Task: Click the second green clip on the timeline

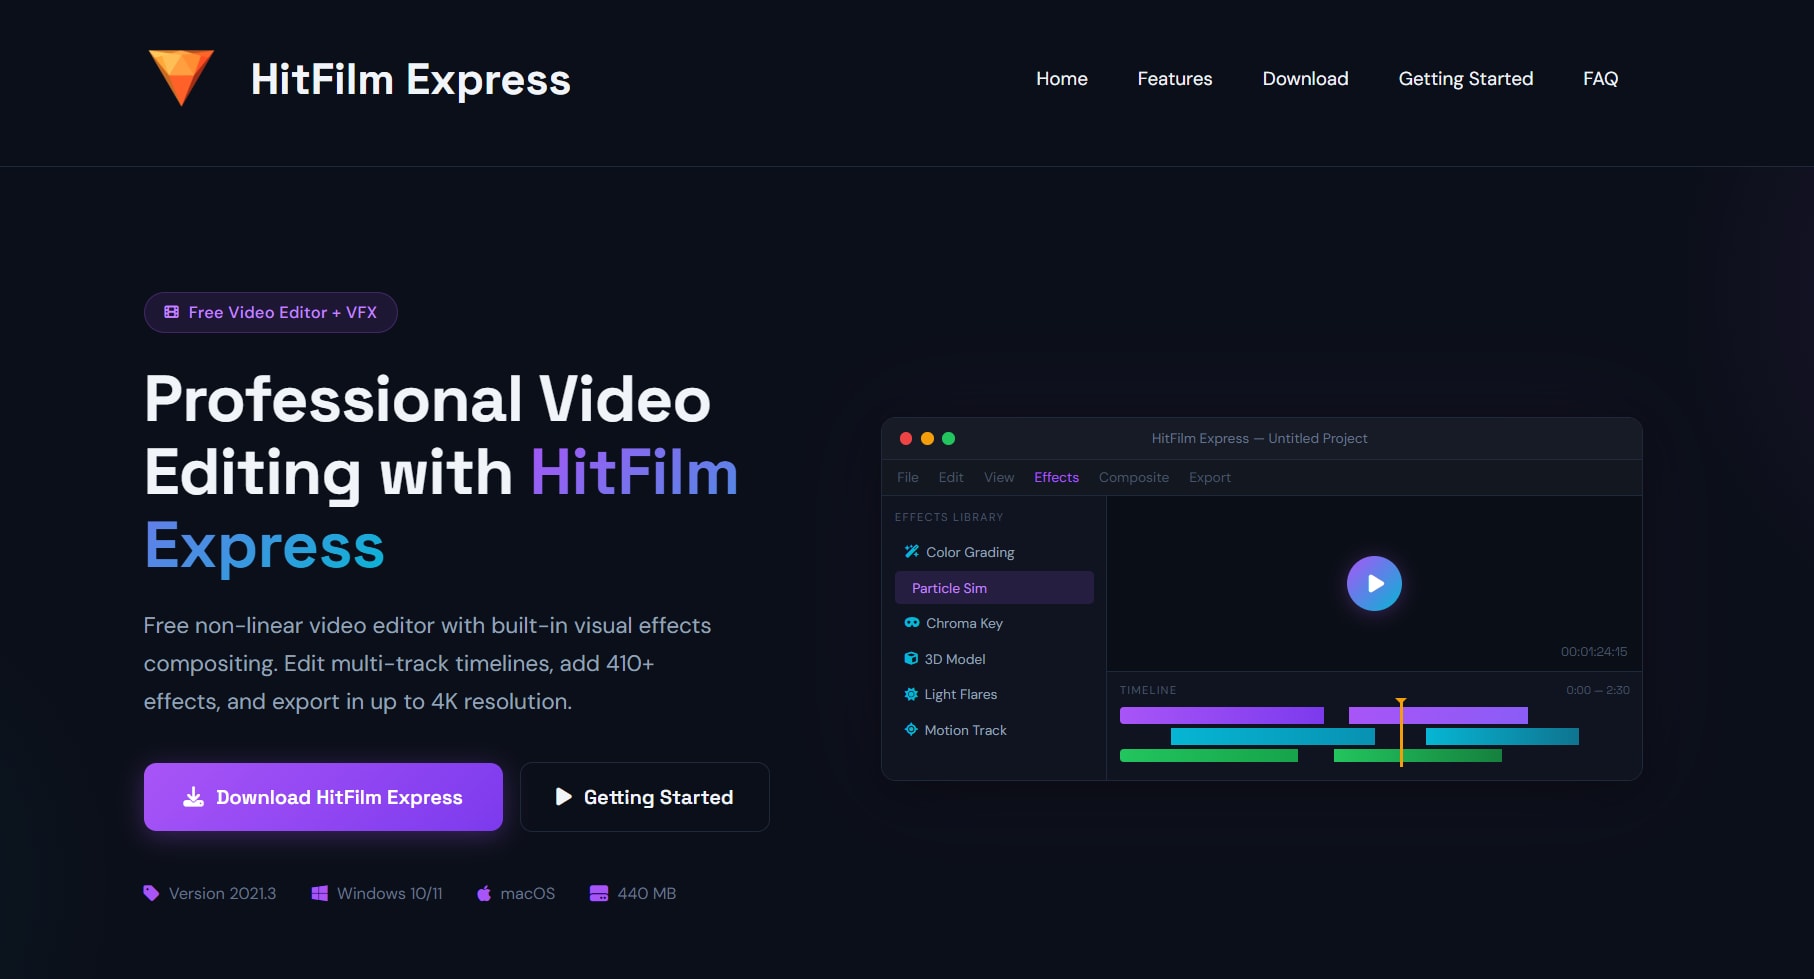Action: (1418, 756)
